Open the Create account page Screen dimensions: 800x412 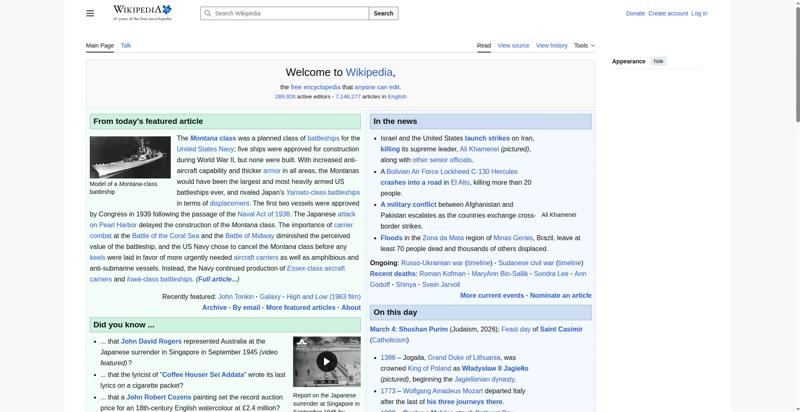click(x=668, y=13)
